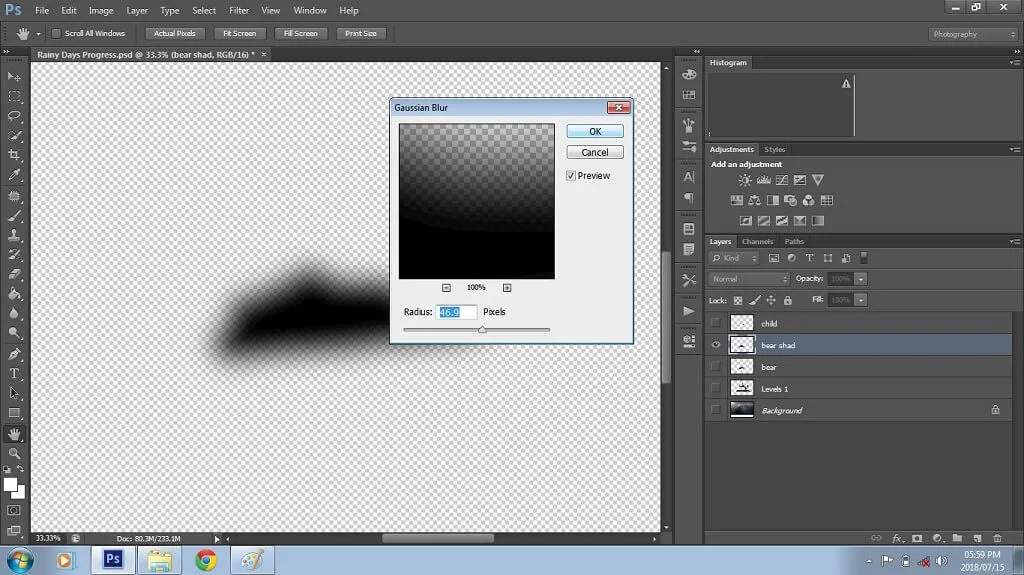The height and width of the screenshot is (575, 1024).
Task: Click the layer style fx icon
Action: click(x=897, y=538)
